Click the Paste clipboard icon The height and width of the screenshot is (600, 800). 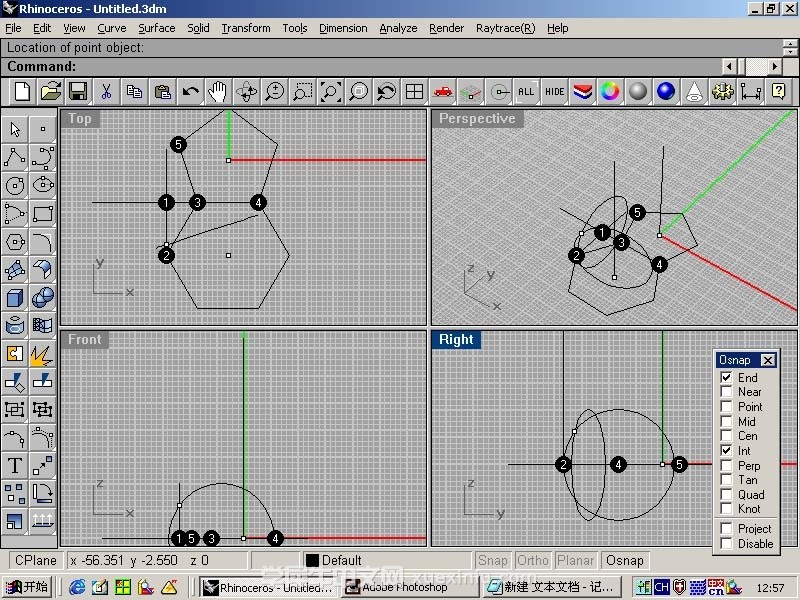point(162,92)
